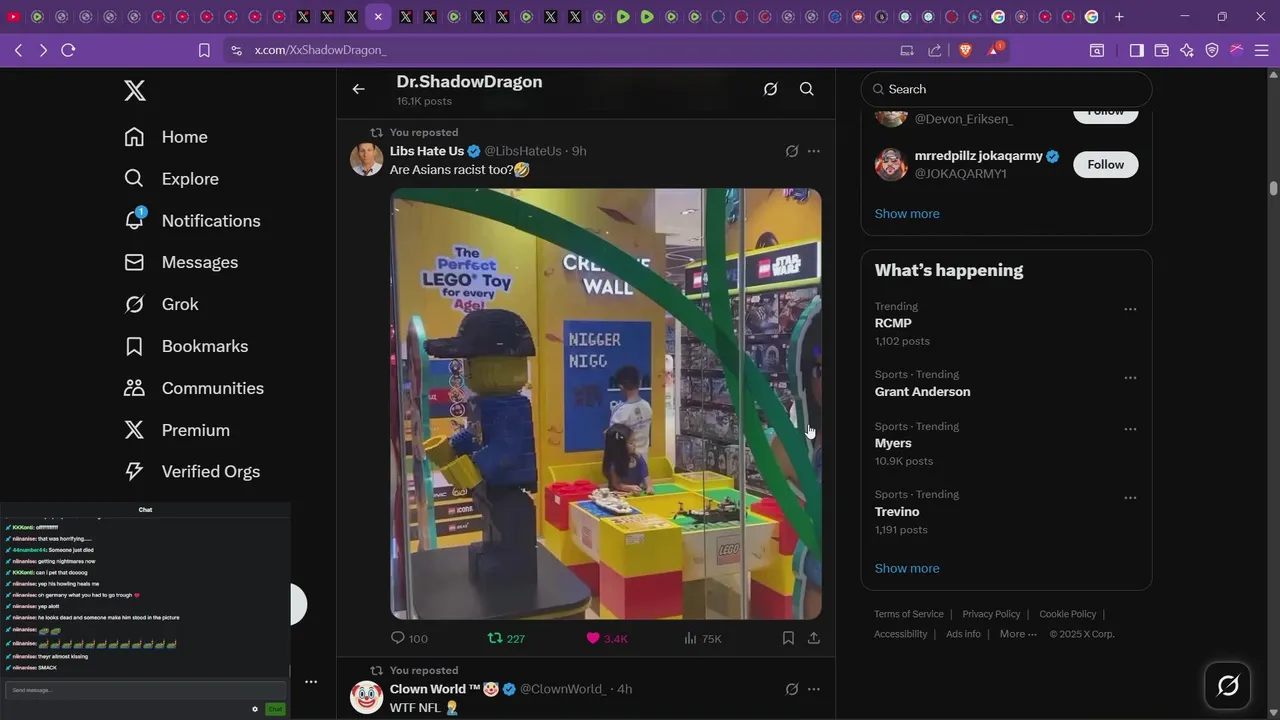This screenshot has height=720, width=1280.
Task: Open Verified Orgs in the sidebar
Action: 192,471
